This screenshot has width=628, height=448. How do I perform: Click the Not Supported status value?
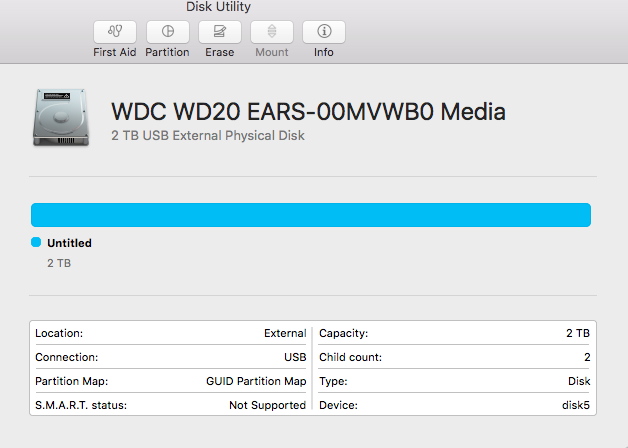tap(268, 405)
